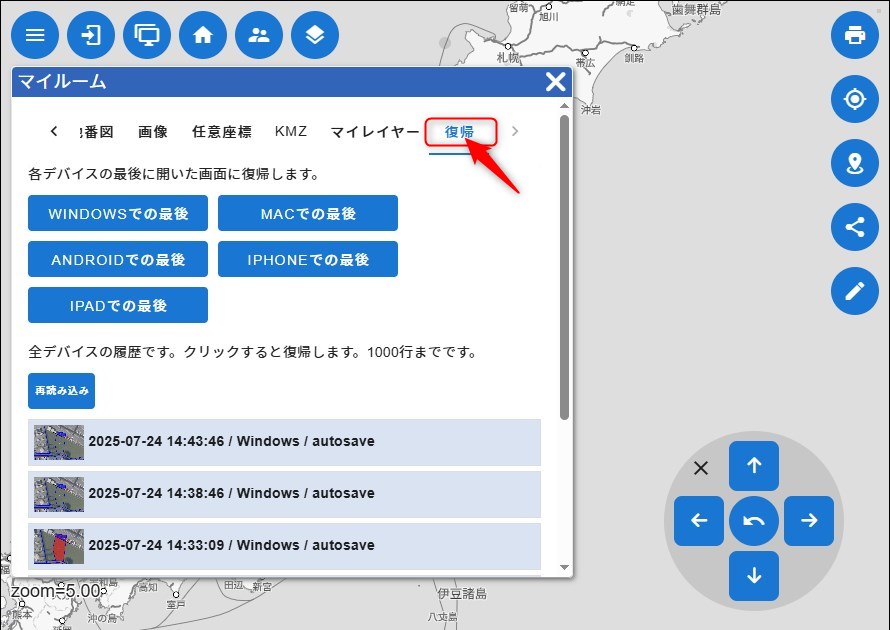This screenshot has width=890, height=630.
Task: Open the users group icon
Action: point(259,36)
